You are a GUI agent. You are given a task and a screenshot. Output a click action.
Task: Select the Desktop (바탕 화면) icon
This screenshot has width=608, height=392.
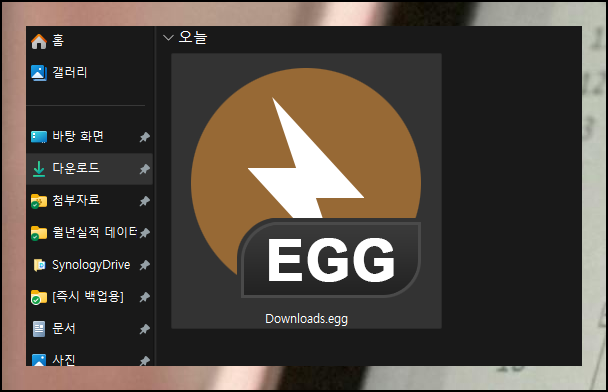(39, 136)
